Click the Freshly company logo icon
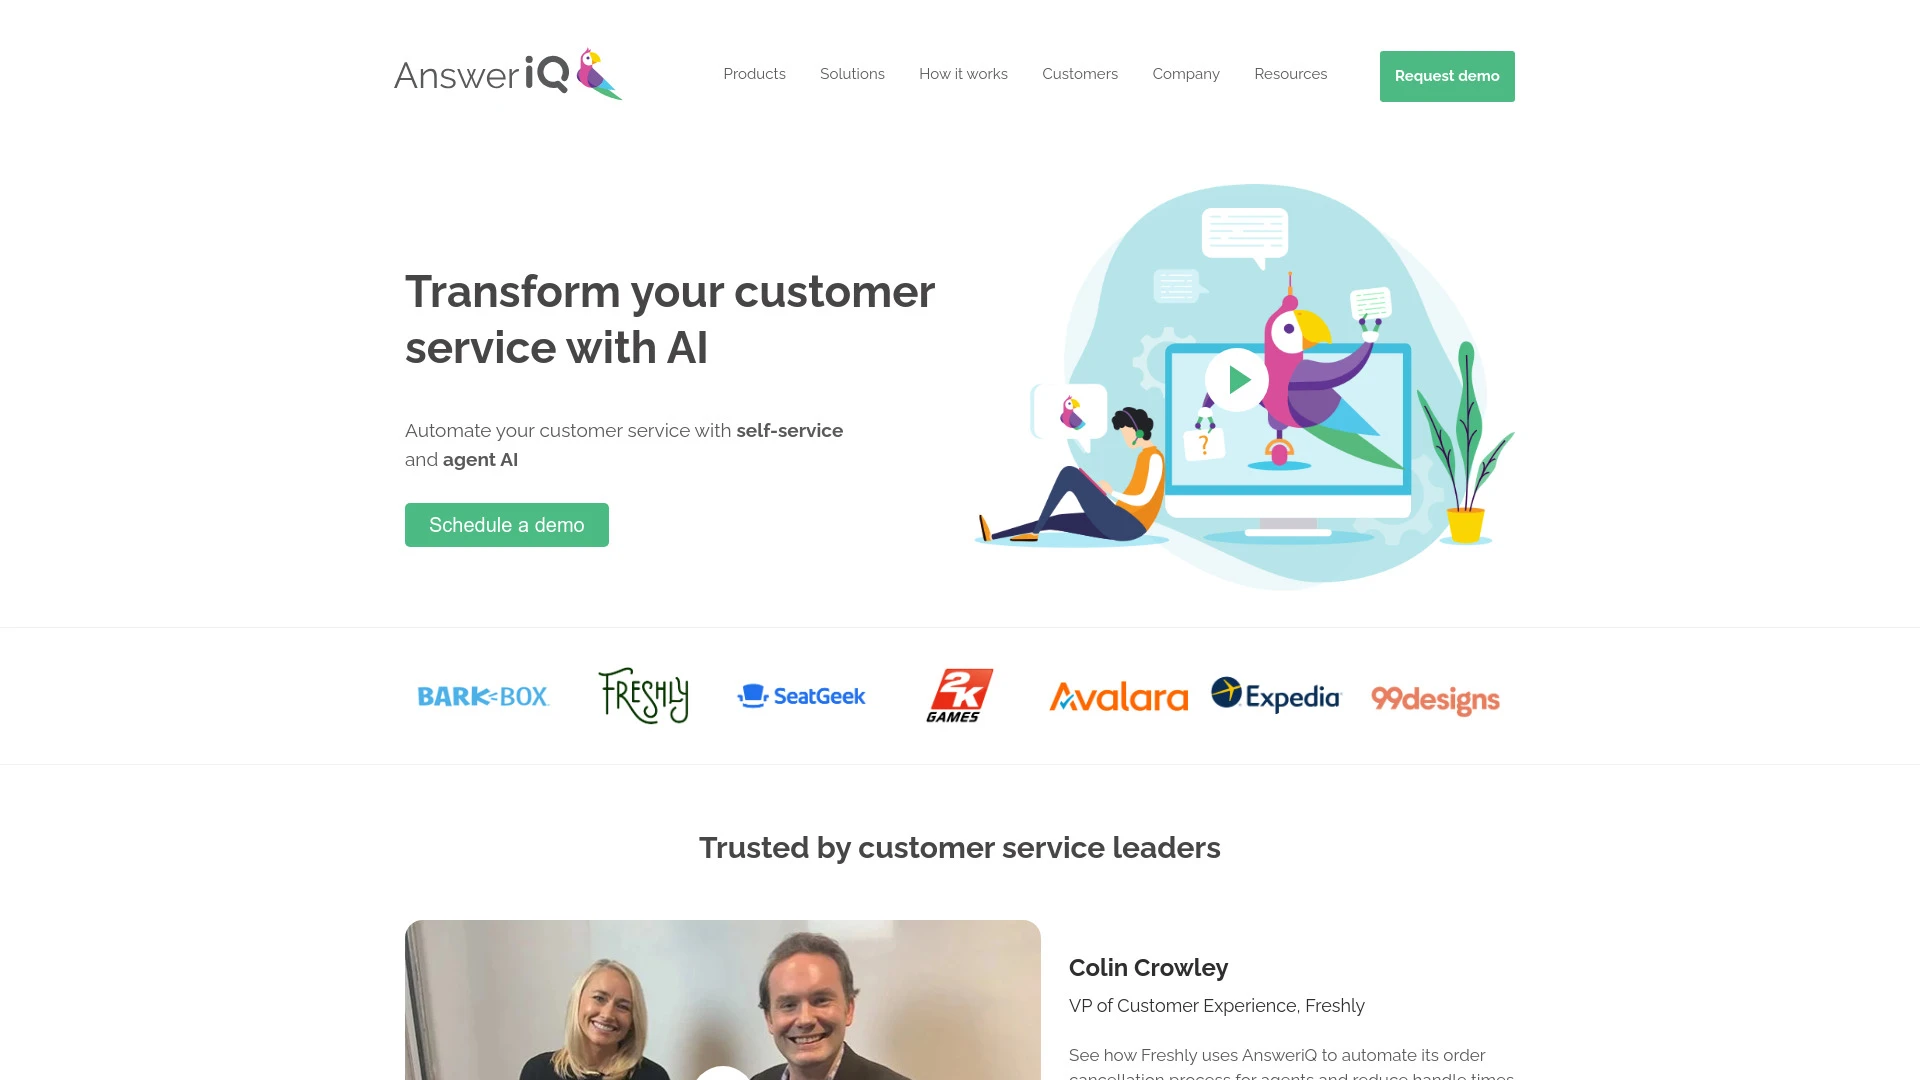The image size is (1920, 1080). click(642, 695)
